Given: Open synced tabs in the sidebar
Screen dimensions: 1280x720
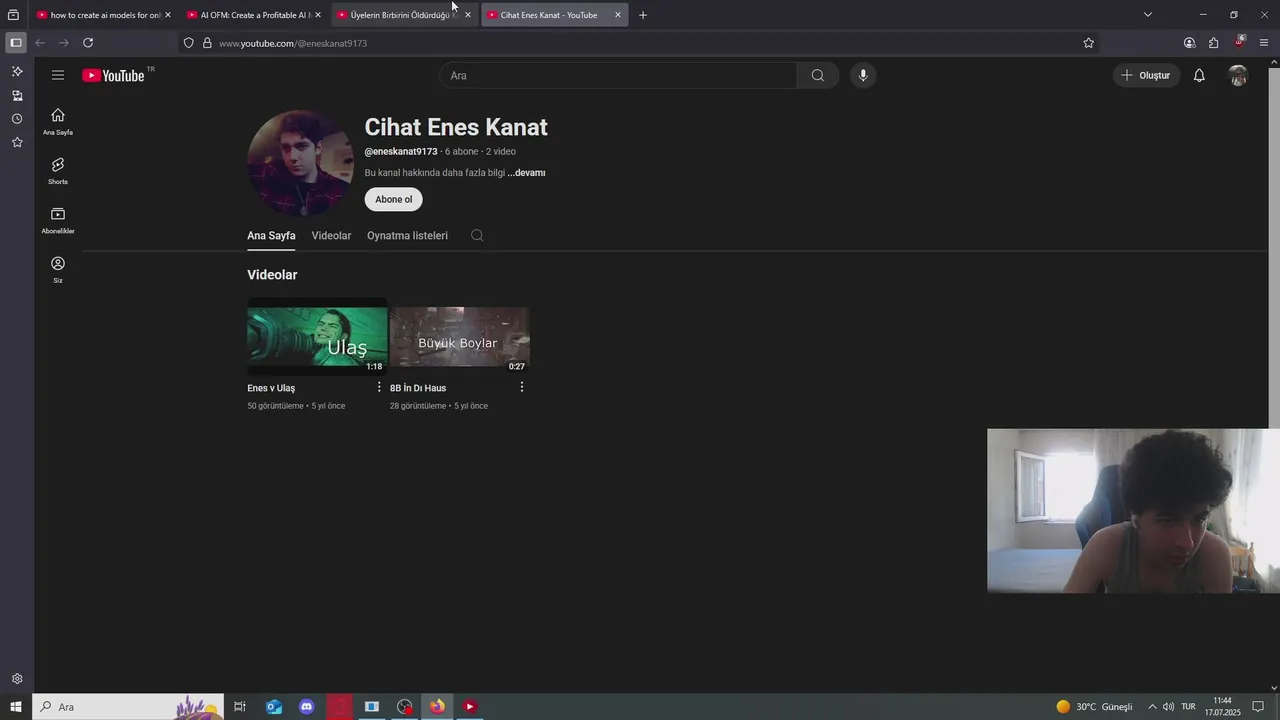Looking at the screenshot, I should point(17,96).
